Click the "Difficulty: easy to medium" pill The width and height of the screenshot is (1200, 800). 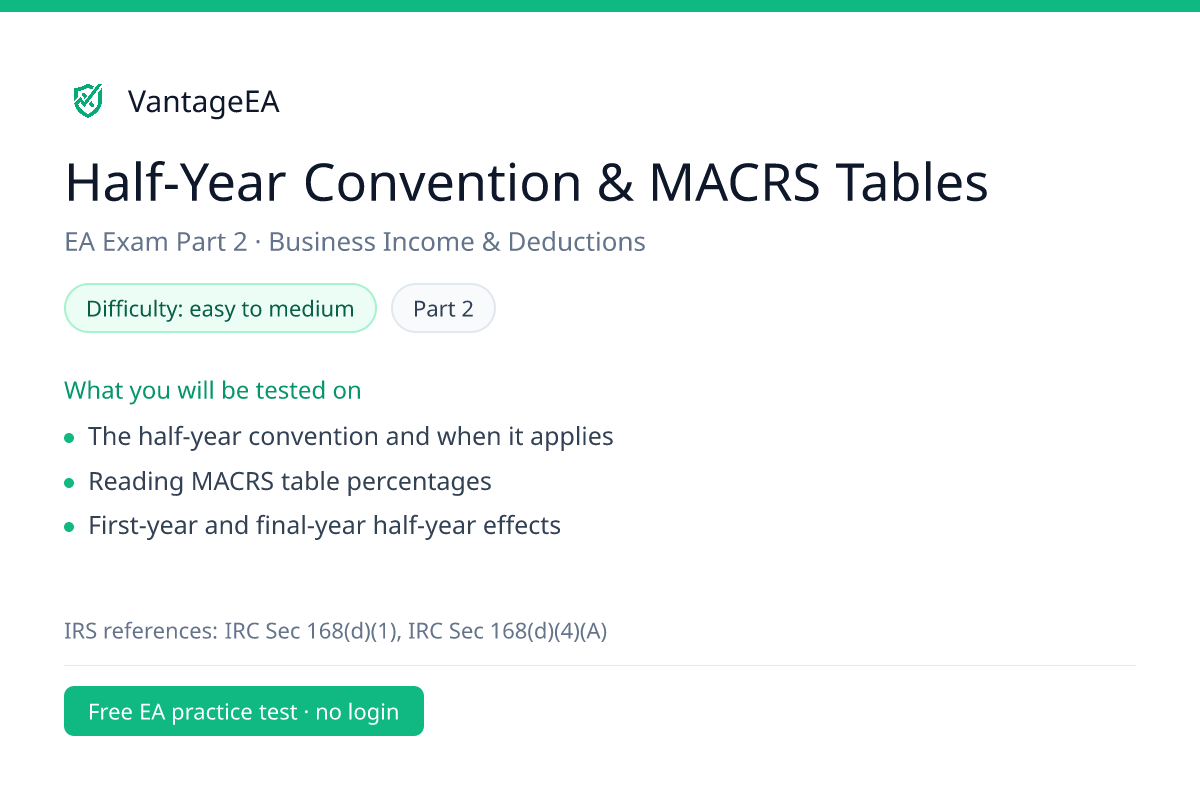220,308
